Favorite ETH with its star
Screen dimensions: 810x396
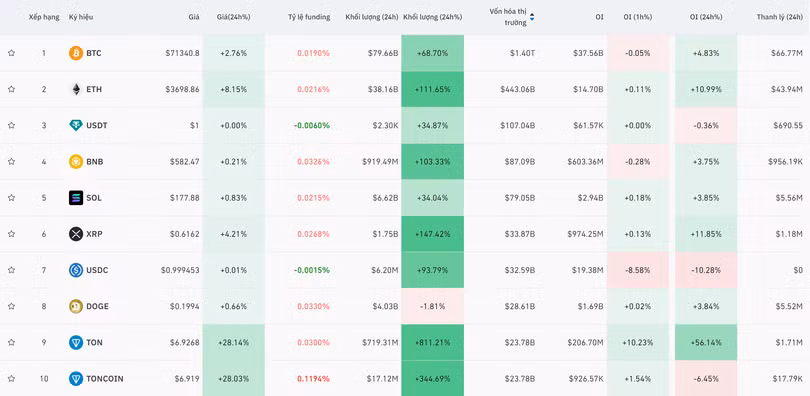pos(11,89)
